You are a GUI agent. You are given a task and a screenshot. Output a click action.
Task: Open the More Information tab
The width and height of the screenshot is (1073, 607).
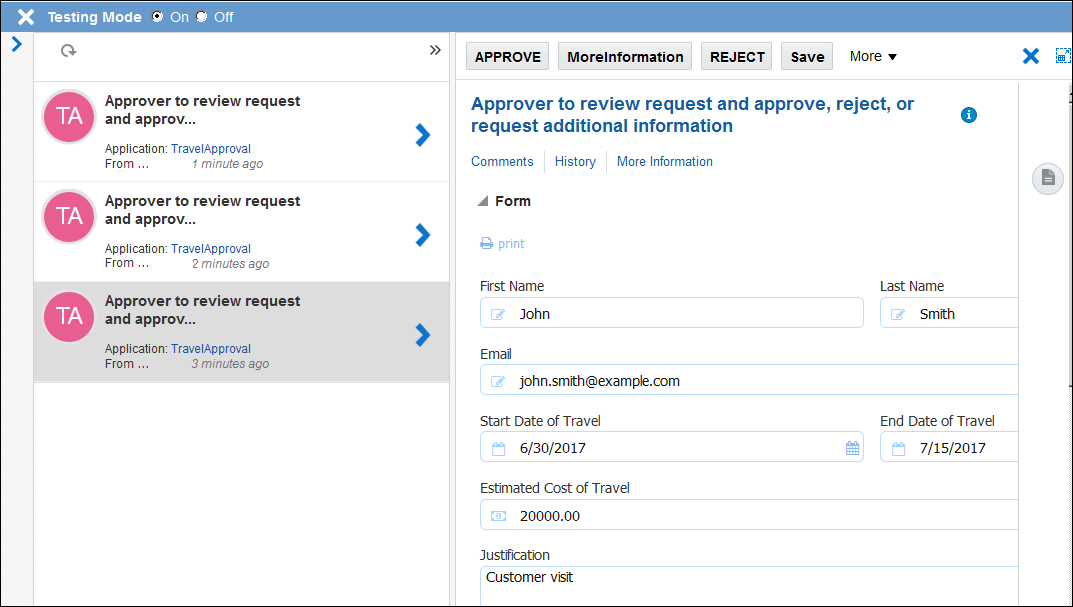[664, 162]
